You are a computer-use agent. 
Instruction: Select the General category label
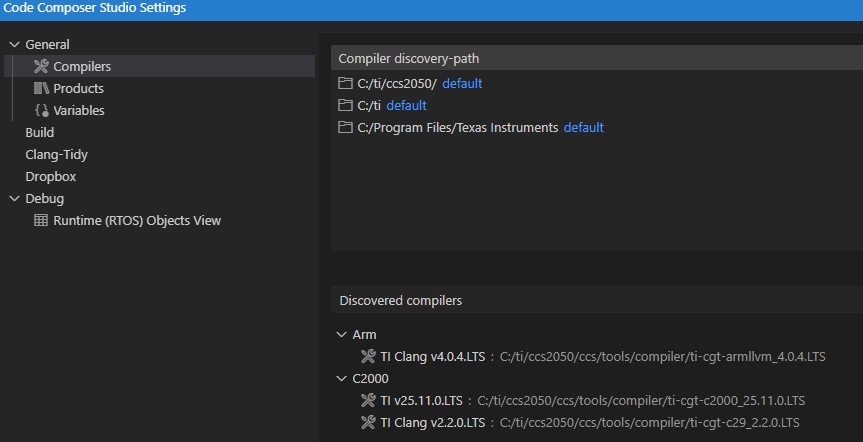click(47, 45)
